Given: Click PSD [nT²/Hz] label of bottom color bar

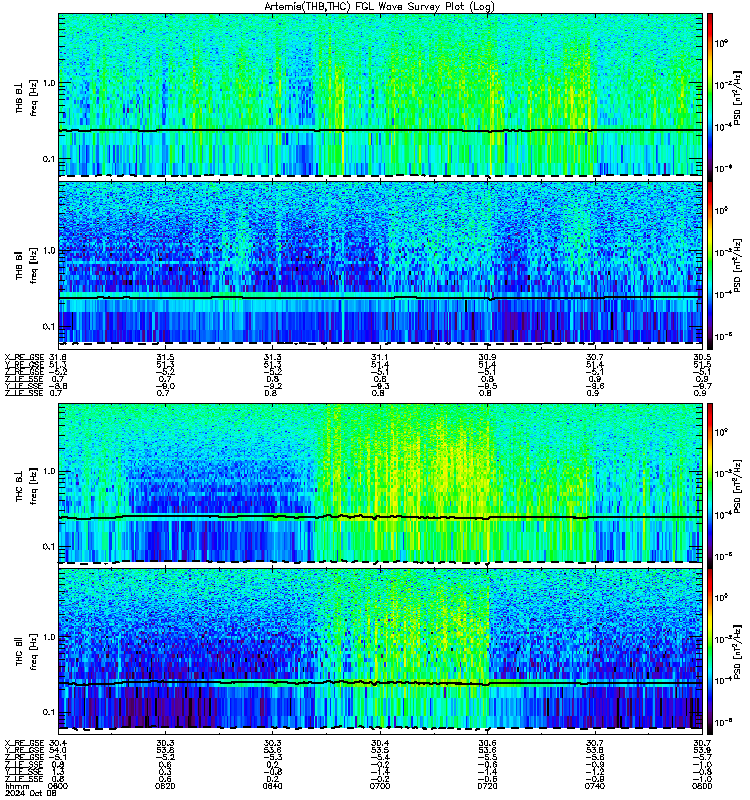Looking at the screenshot, I should coord(738,652).
